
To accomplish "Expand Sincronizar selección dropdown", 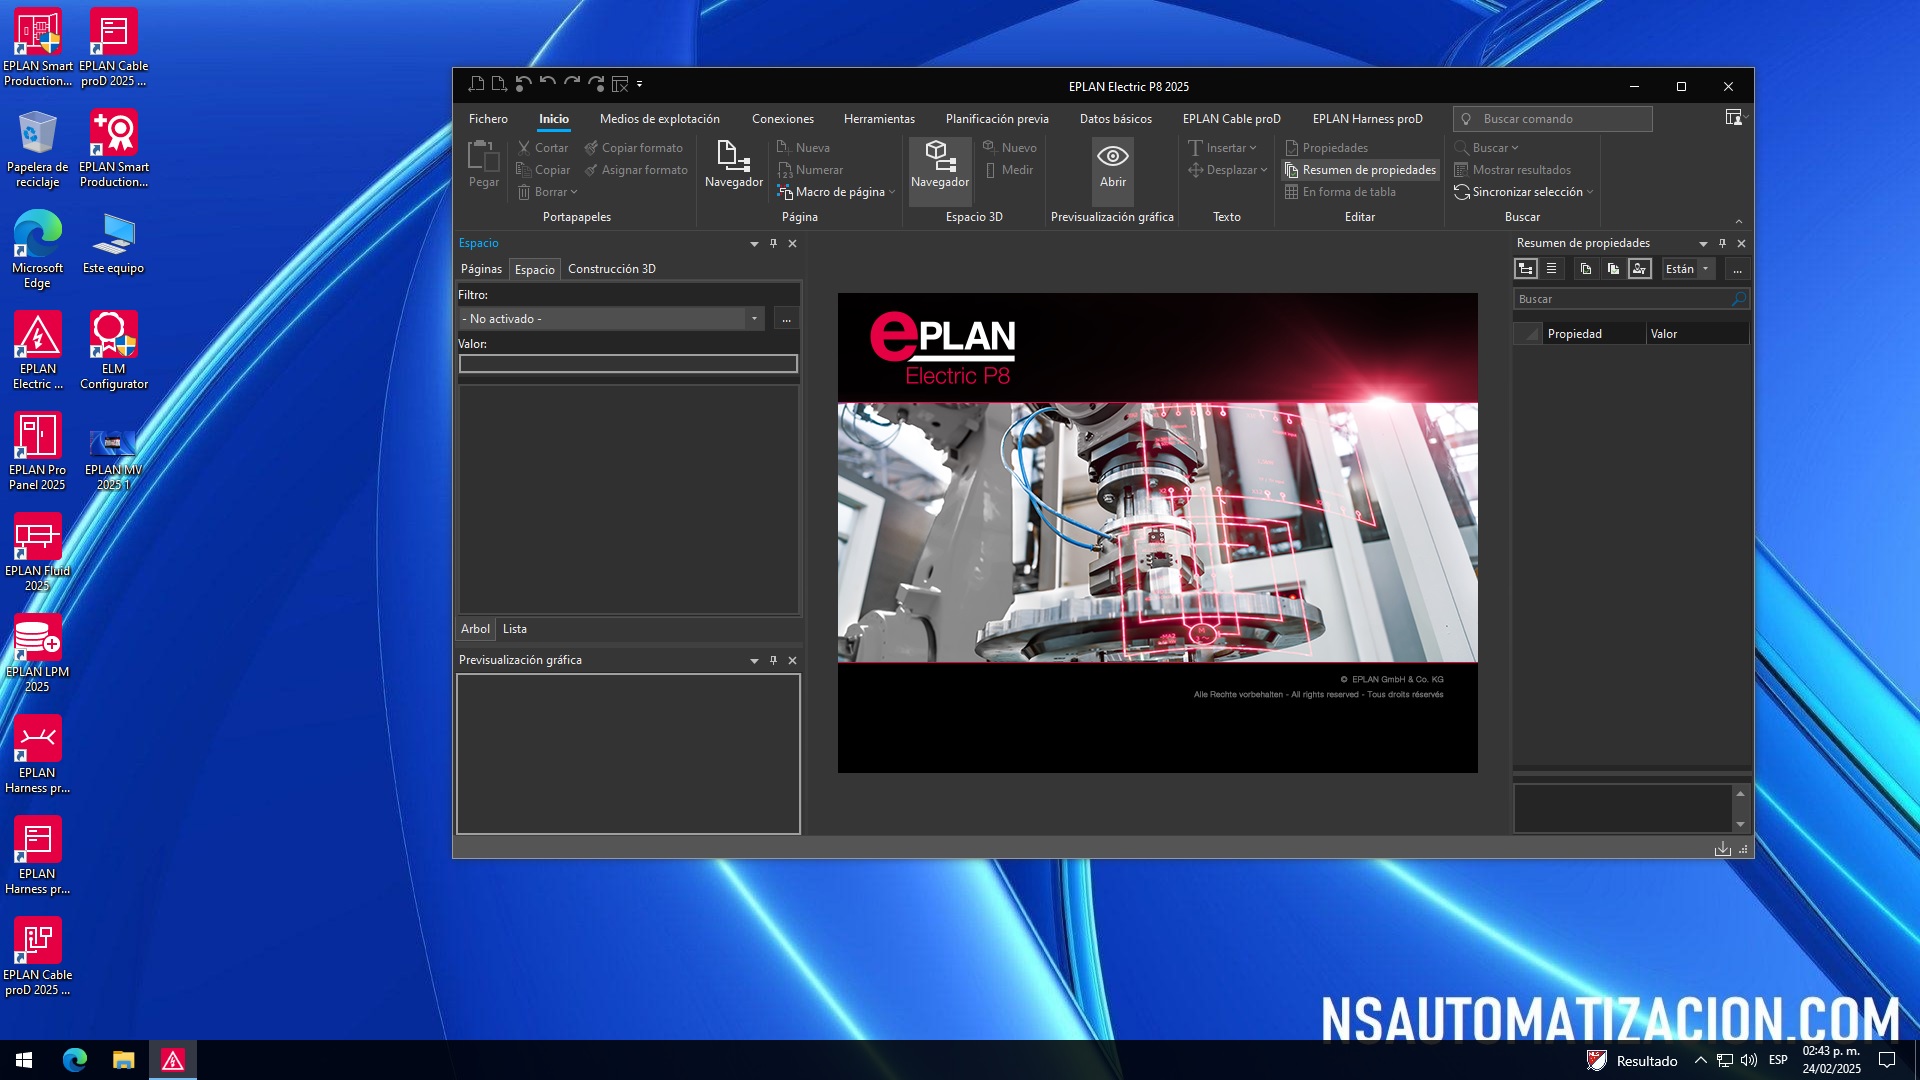I will point(1589,192).
